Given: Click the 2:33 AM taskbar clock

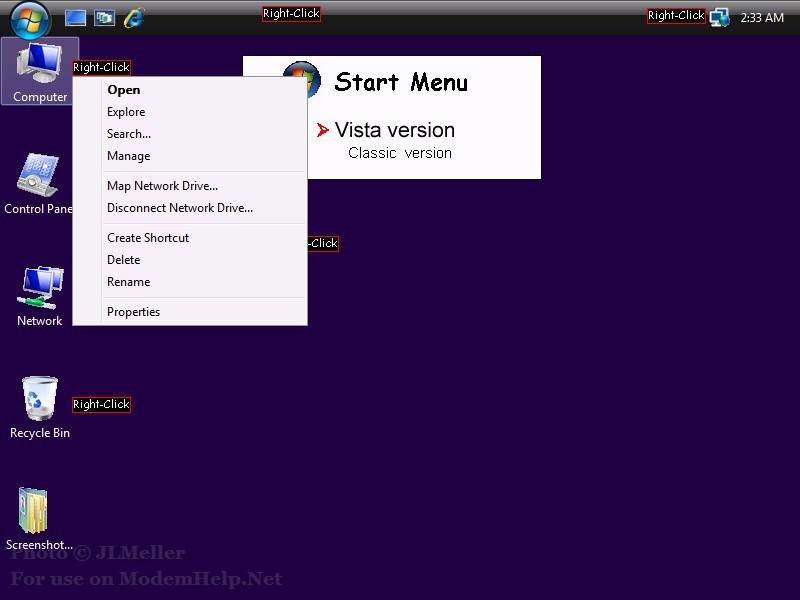Looking at the screenshot, I should coord(762,18).
